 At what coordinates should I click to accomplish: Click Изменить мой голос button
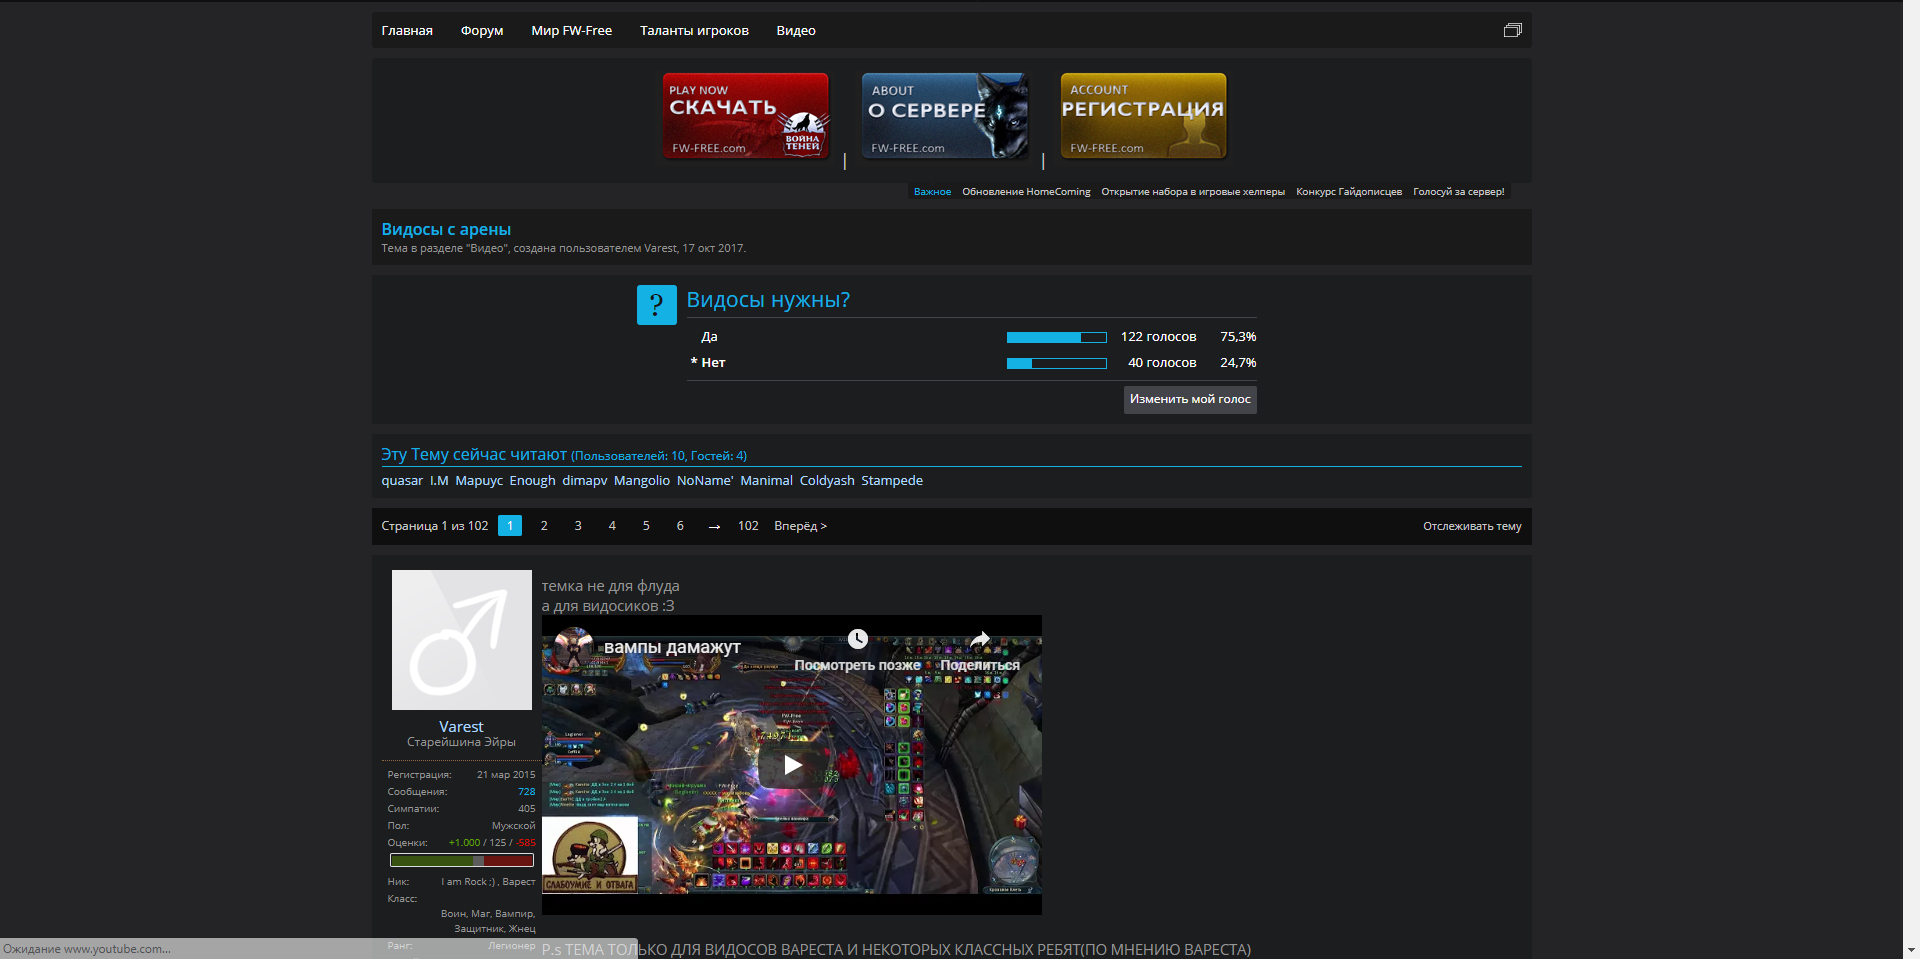[1190, 399]
